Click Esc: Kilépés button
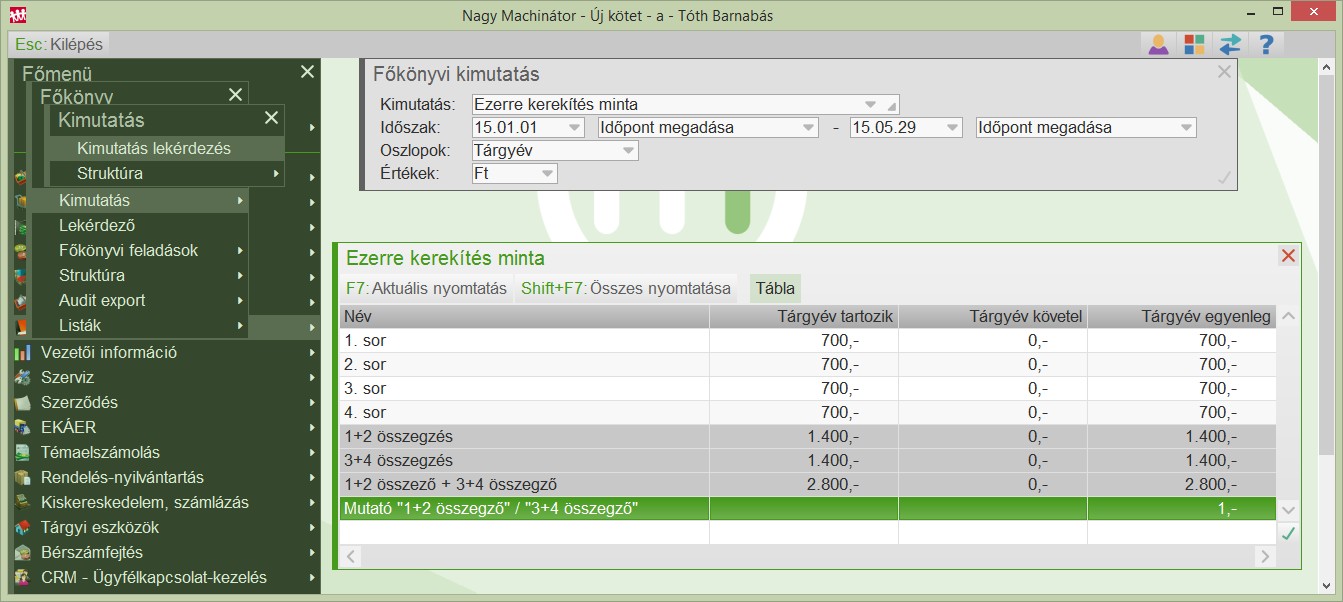 tap(59, 45)
